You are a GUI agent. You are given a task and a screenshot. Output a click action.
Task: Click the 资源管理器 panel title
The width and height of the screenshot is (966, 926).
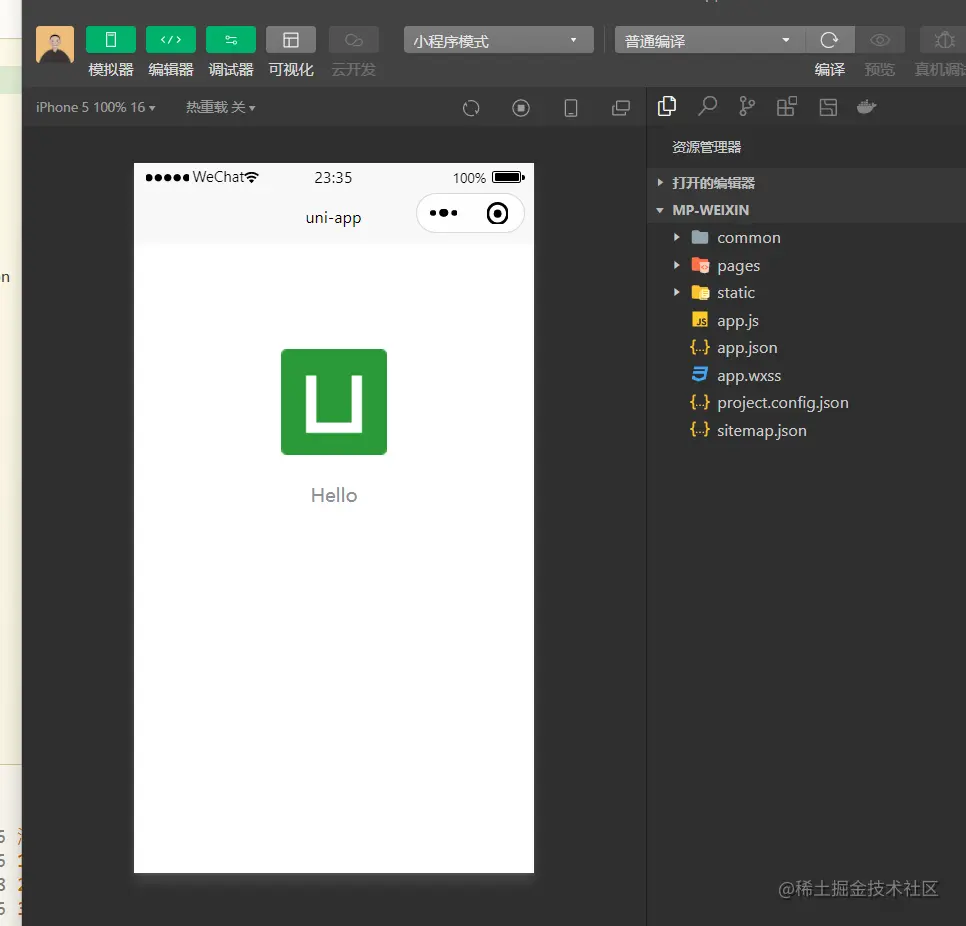(707, 147)
